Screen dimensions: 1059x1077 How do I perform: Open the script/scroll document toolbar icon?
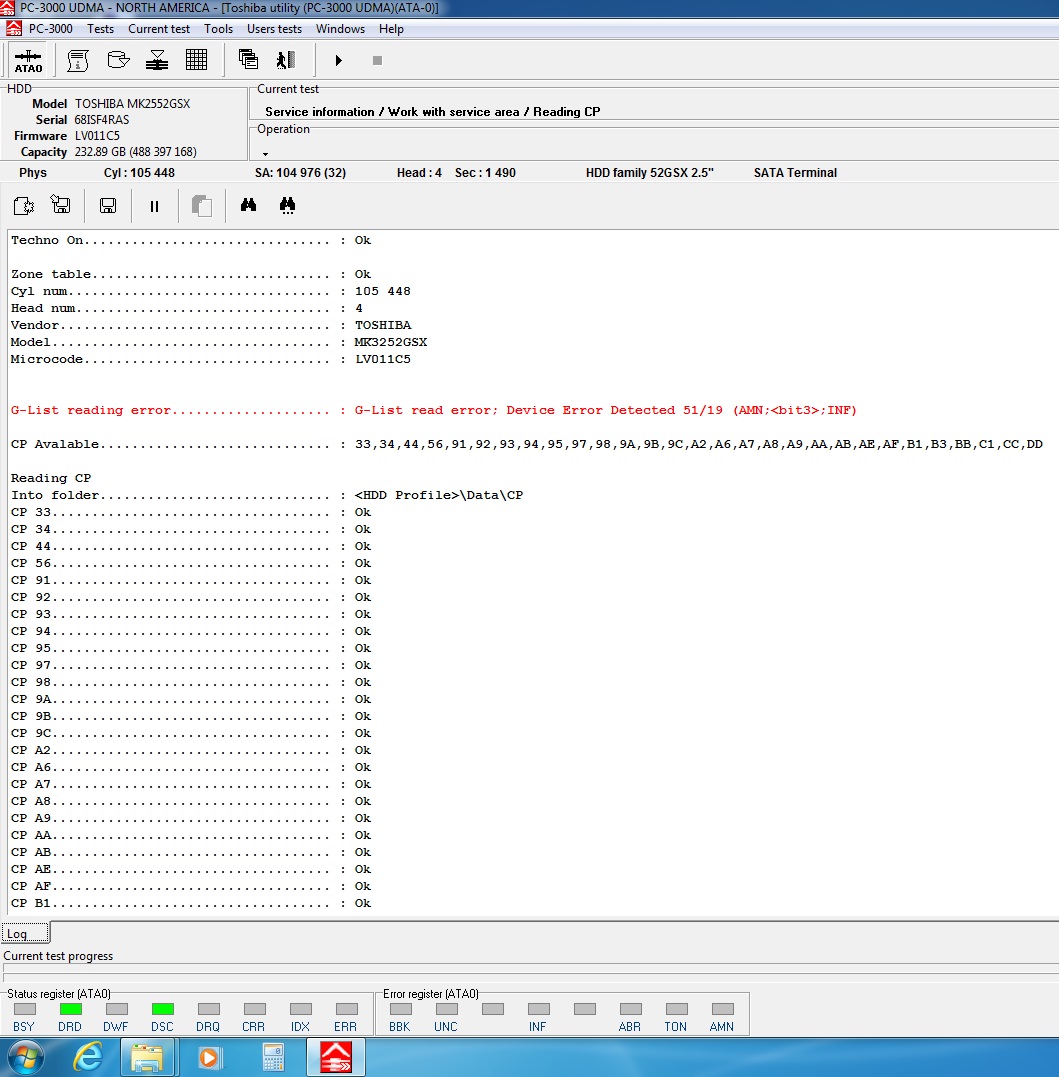click(78, 60)
